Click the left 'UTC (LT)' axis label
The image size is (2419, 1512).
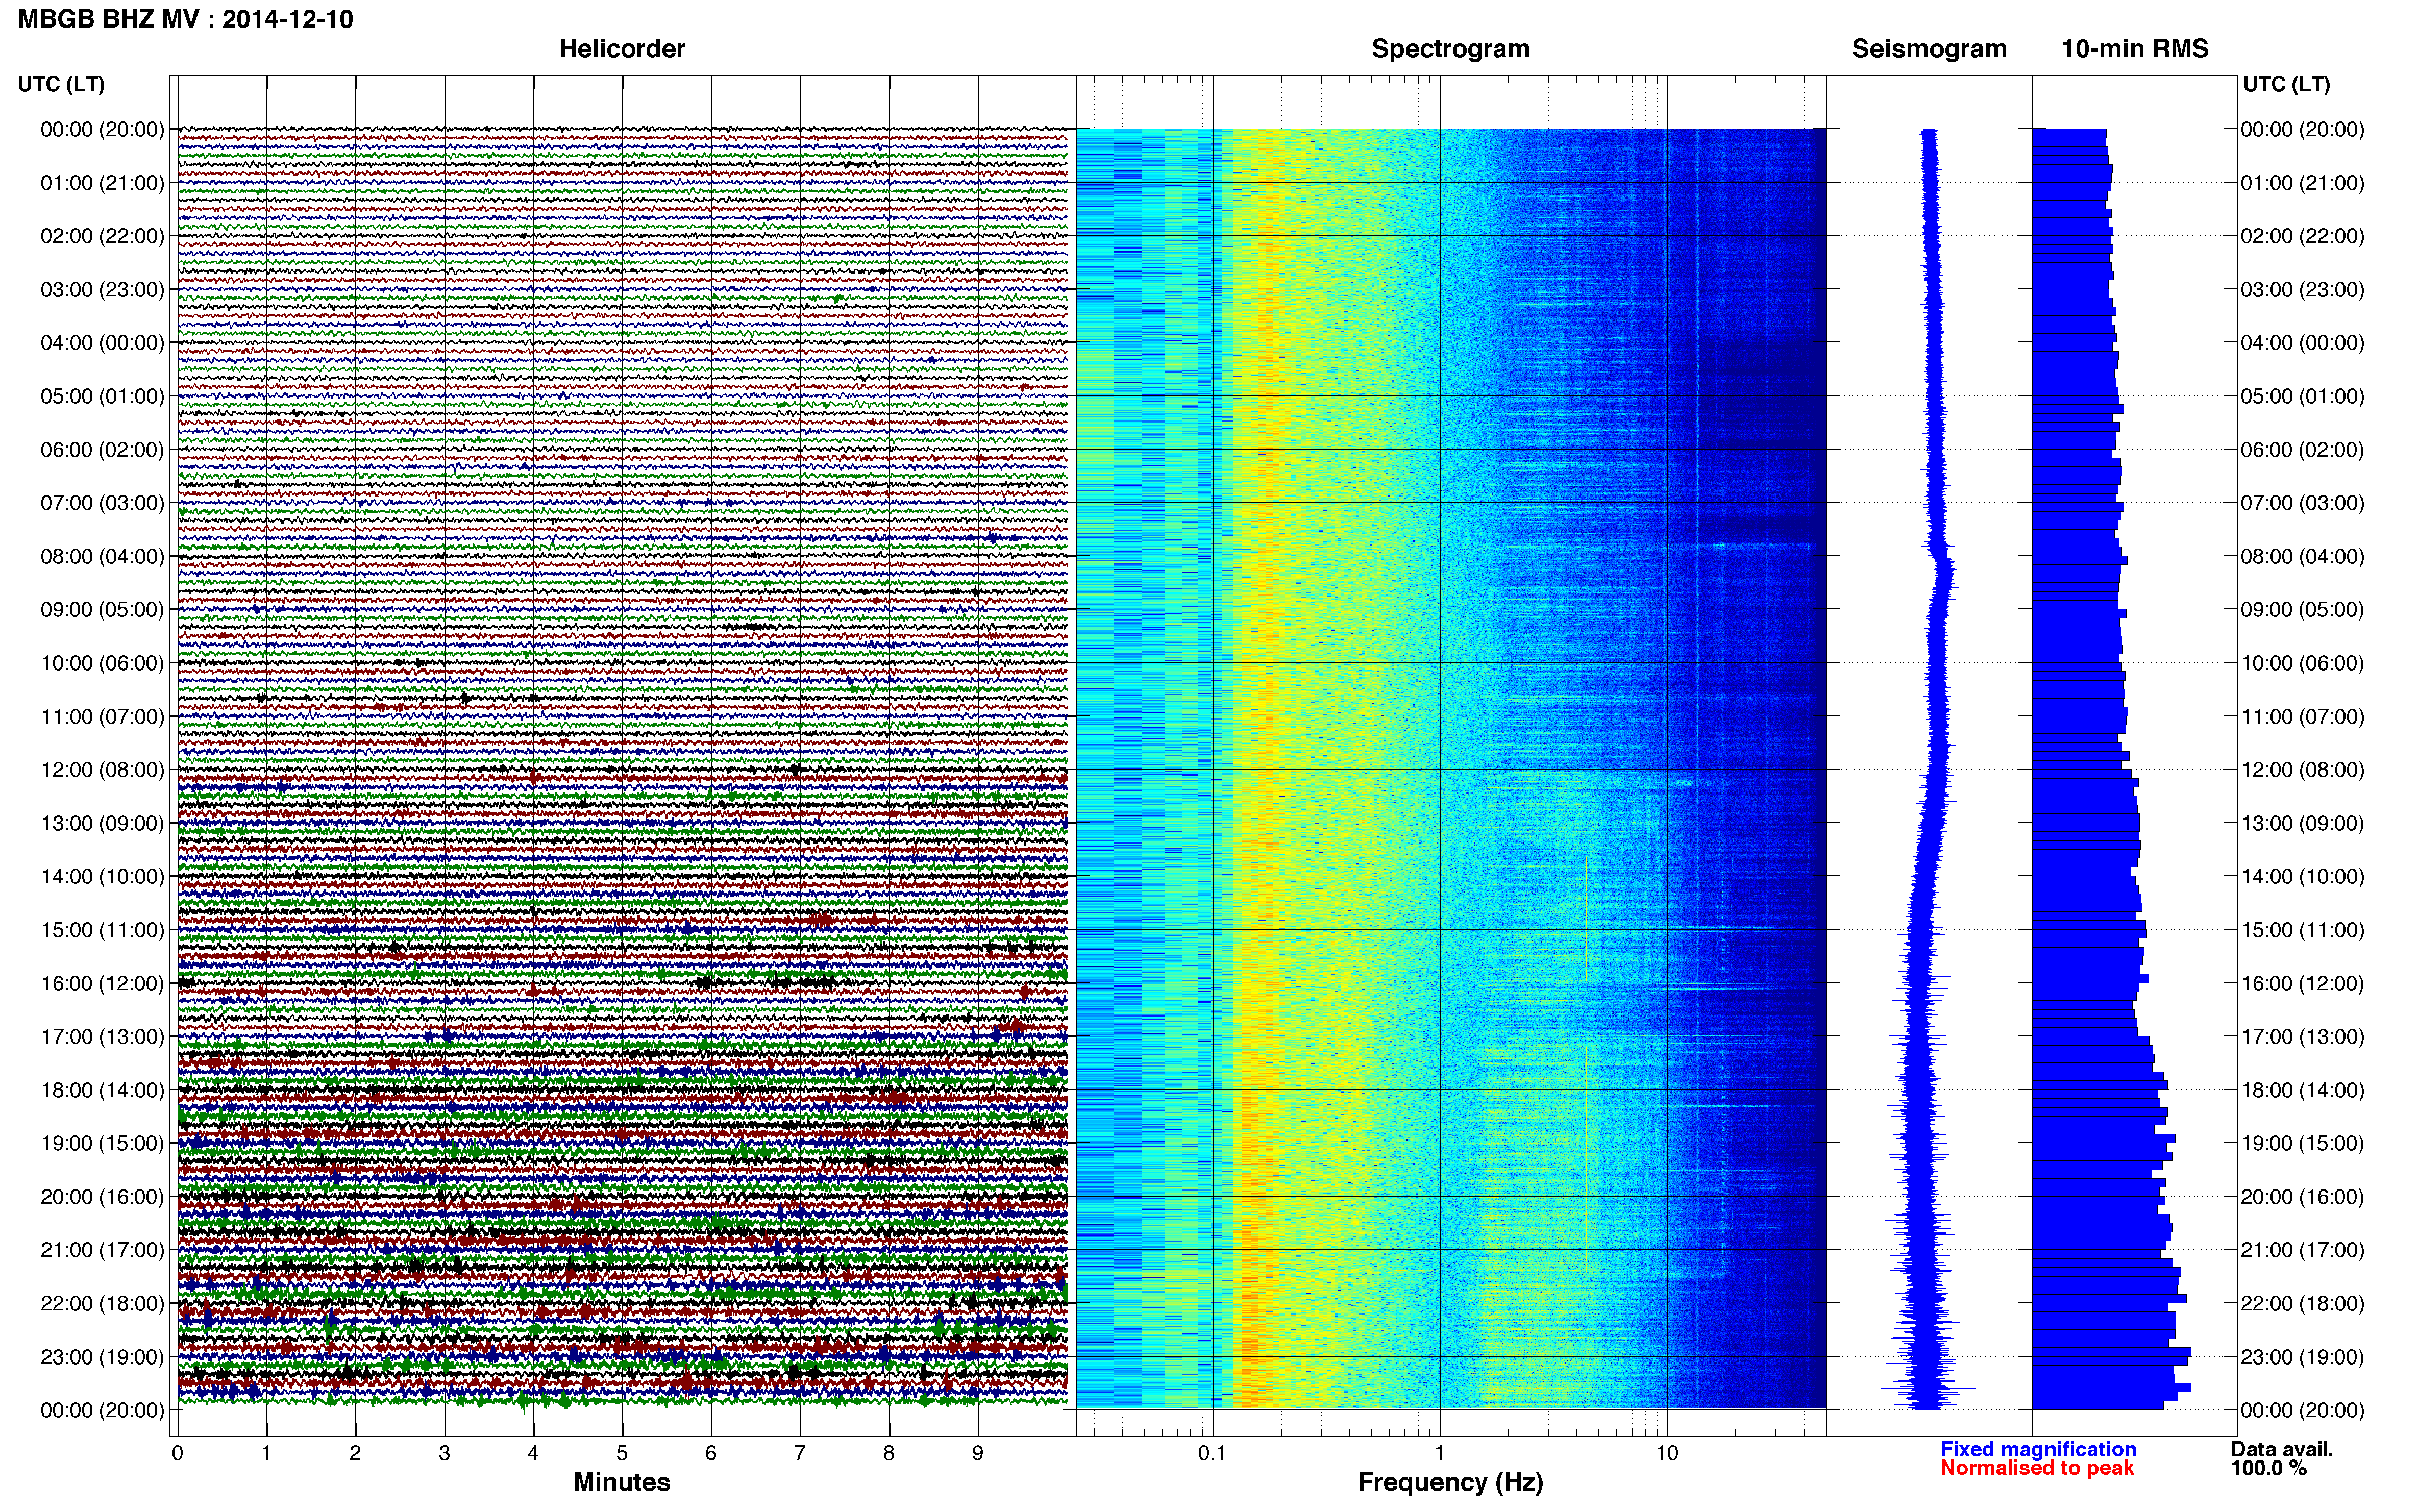point(61,84)
